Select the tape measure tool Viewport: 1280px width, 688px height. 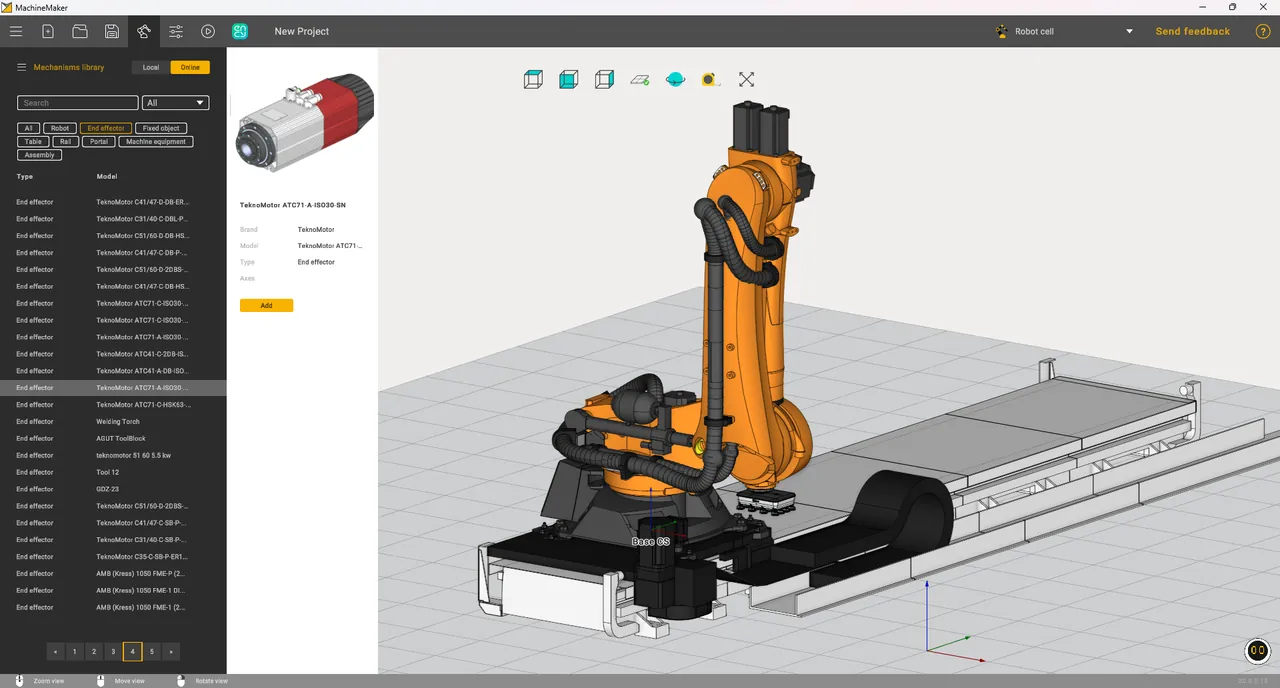click(x=710, y=79)
